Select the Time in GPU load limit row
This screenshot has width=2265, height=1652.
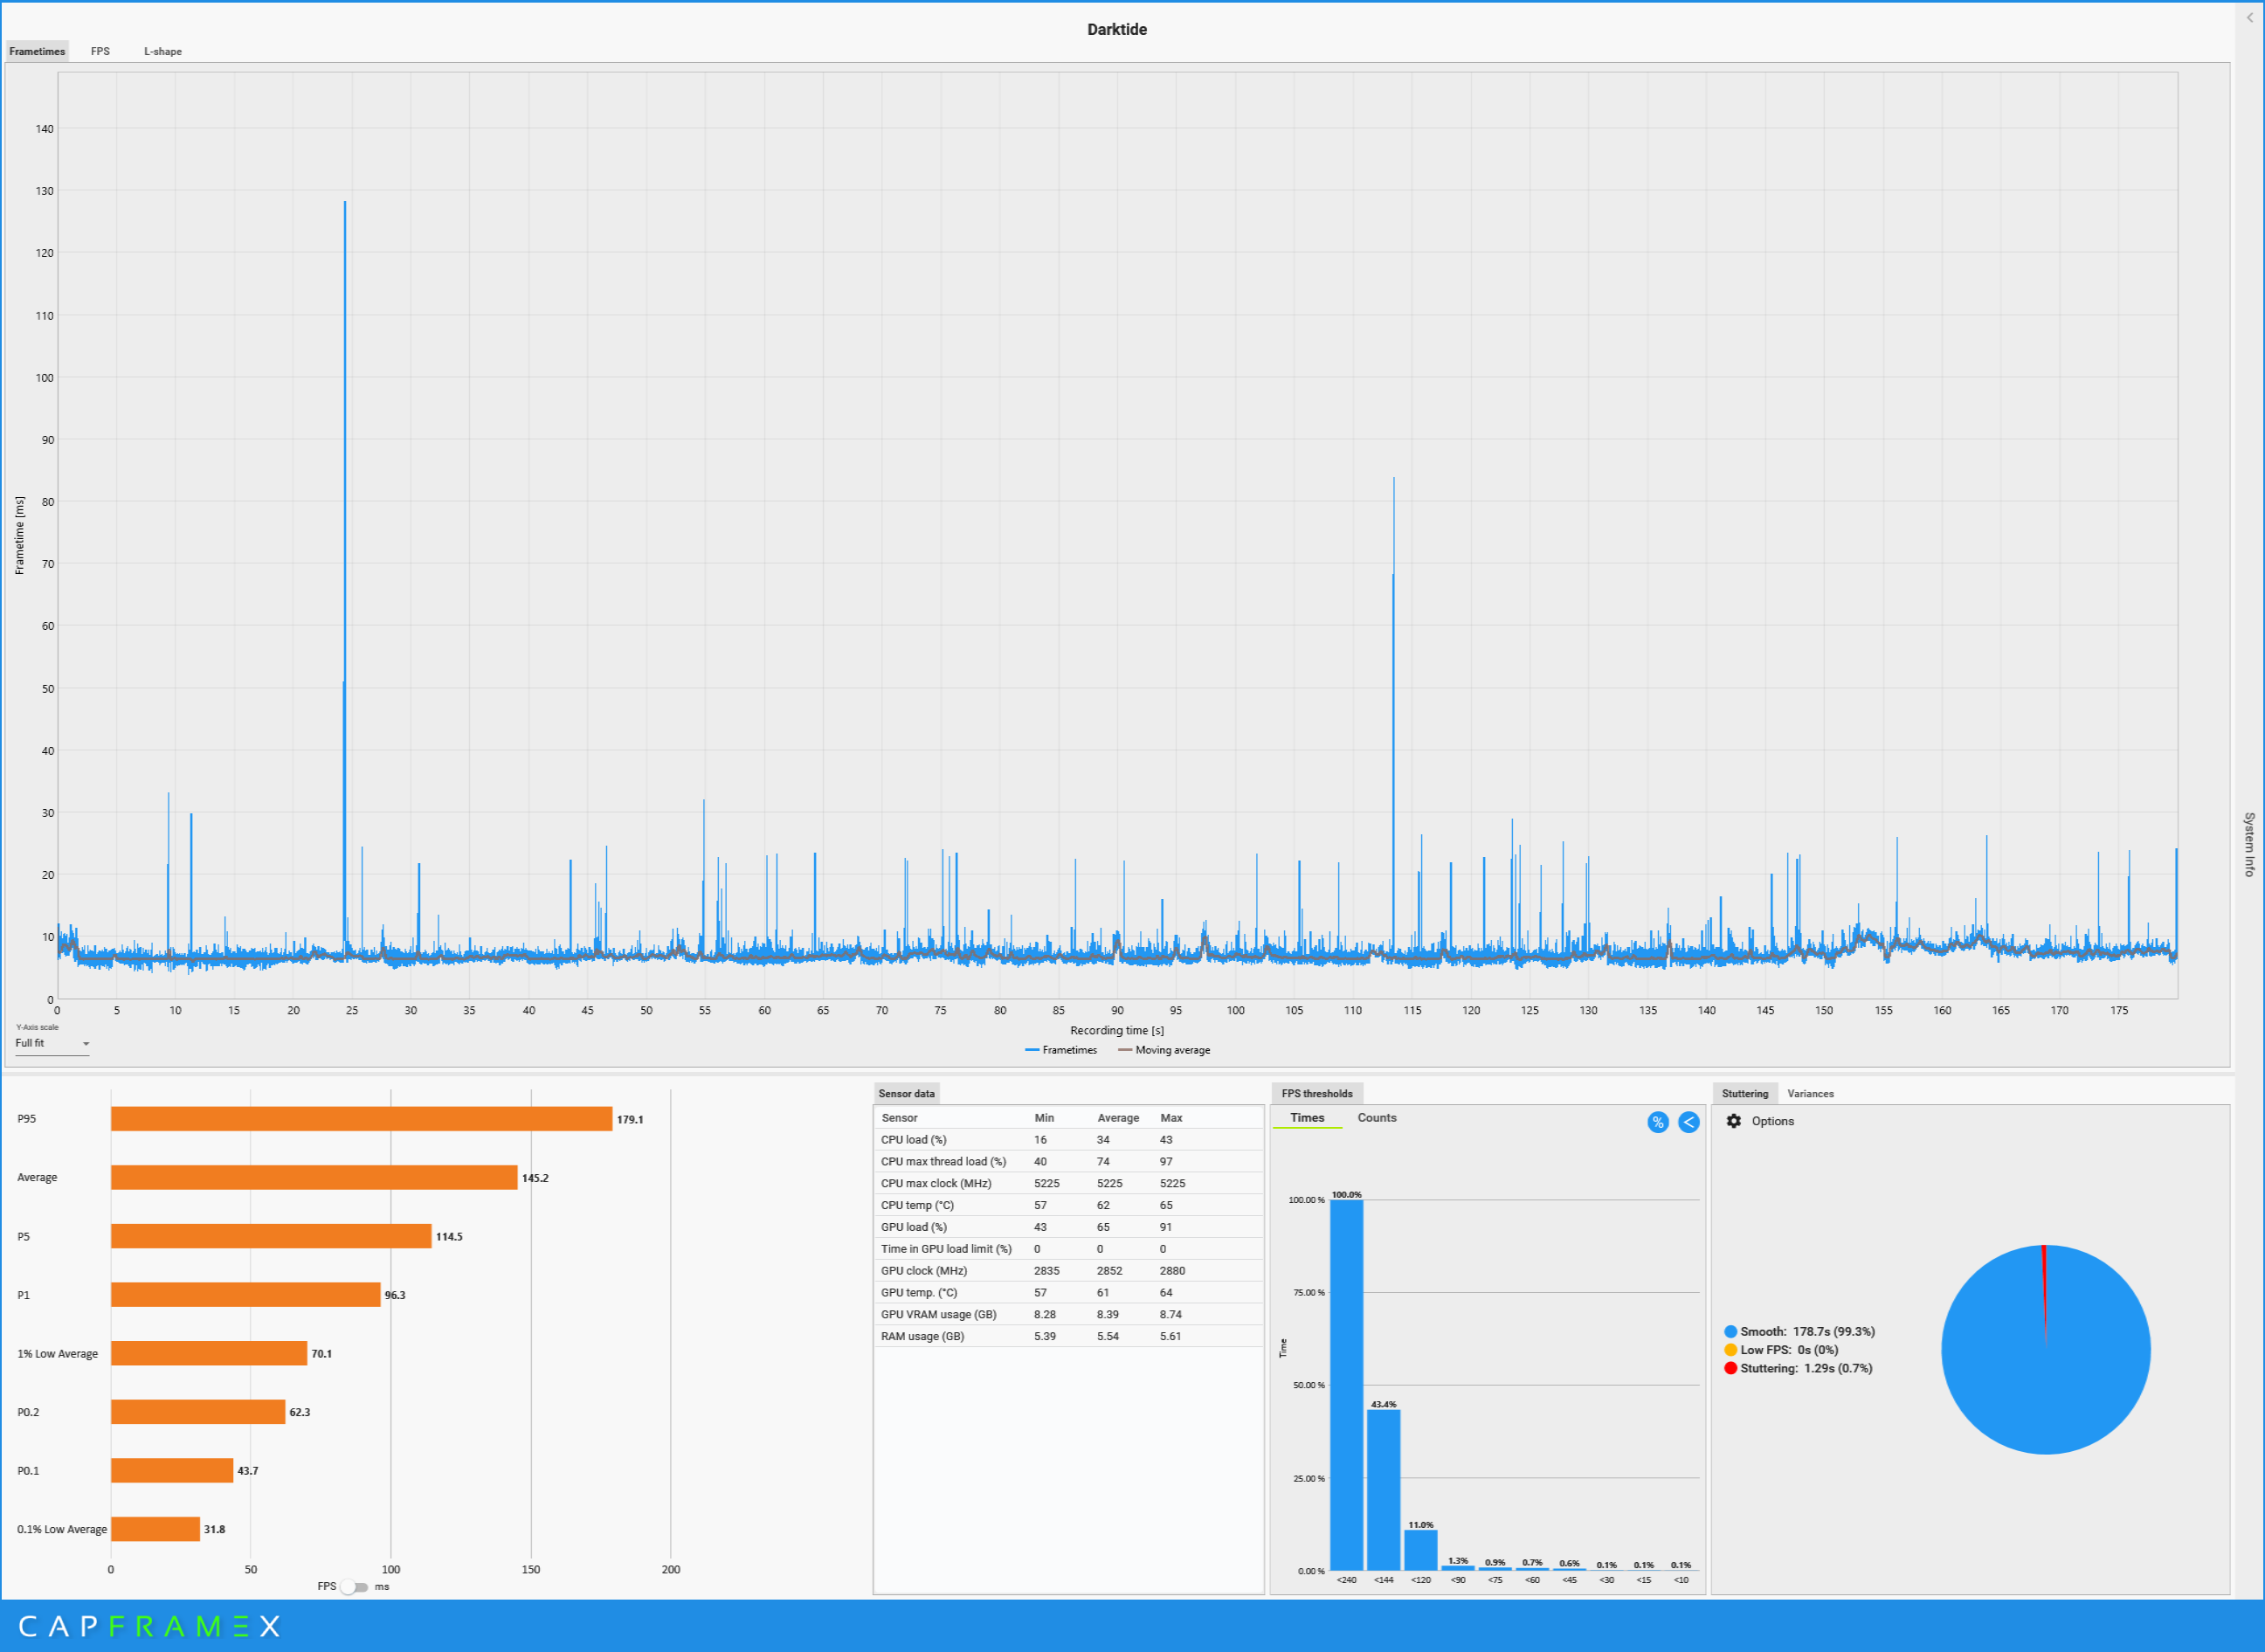click(x=1069, y=1249)
